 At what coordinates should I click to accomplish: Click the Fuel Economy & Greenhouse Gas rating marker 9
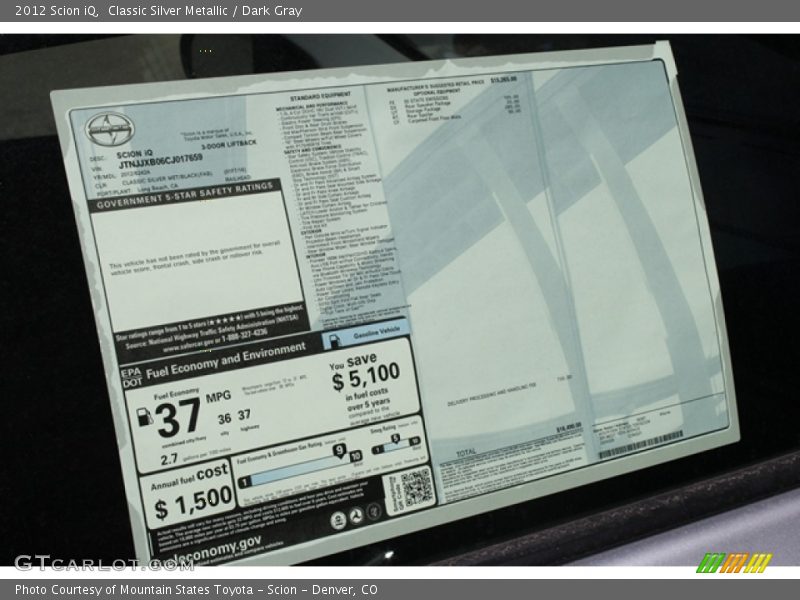tap(339, 451)
